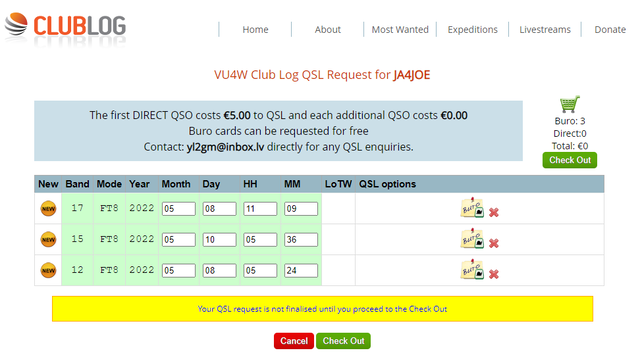The width and height of the screenshot is (640, 361).
Task: Click the bottom Check Out button
Action: [343, 341]
